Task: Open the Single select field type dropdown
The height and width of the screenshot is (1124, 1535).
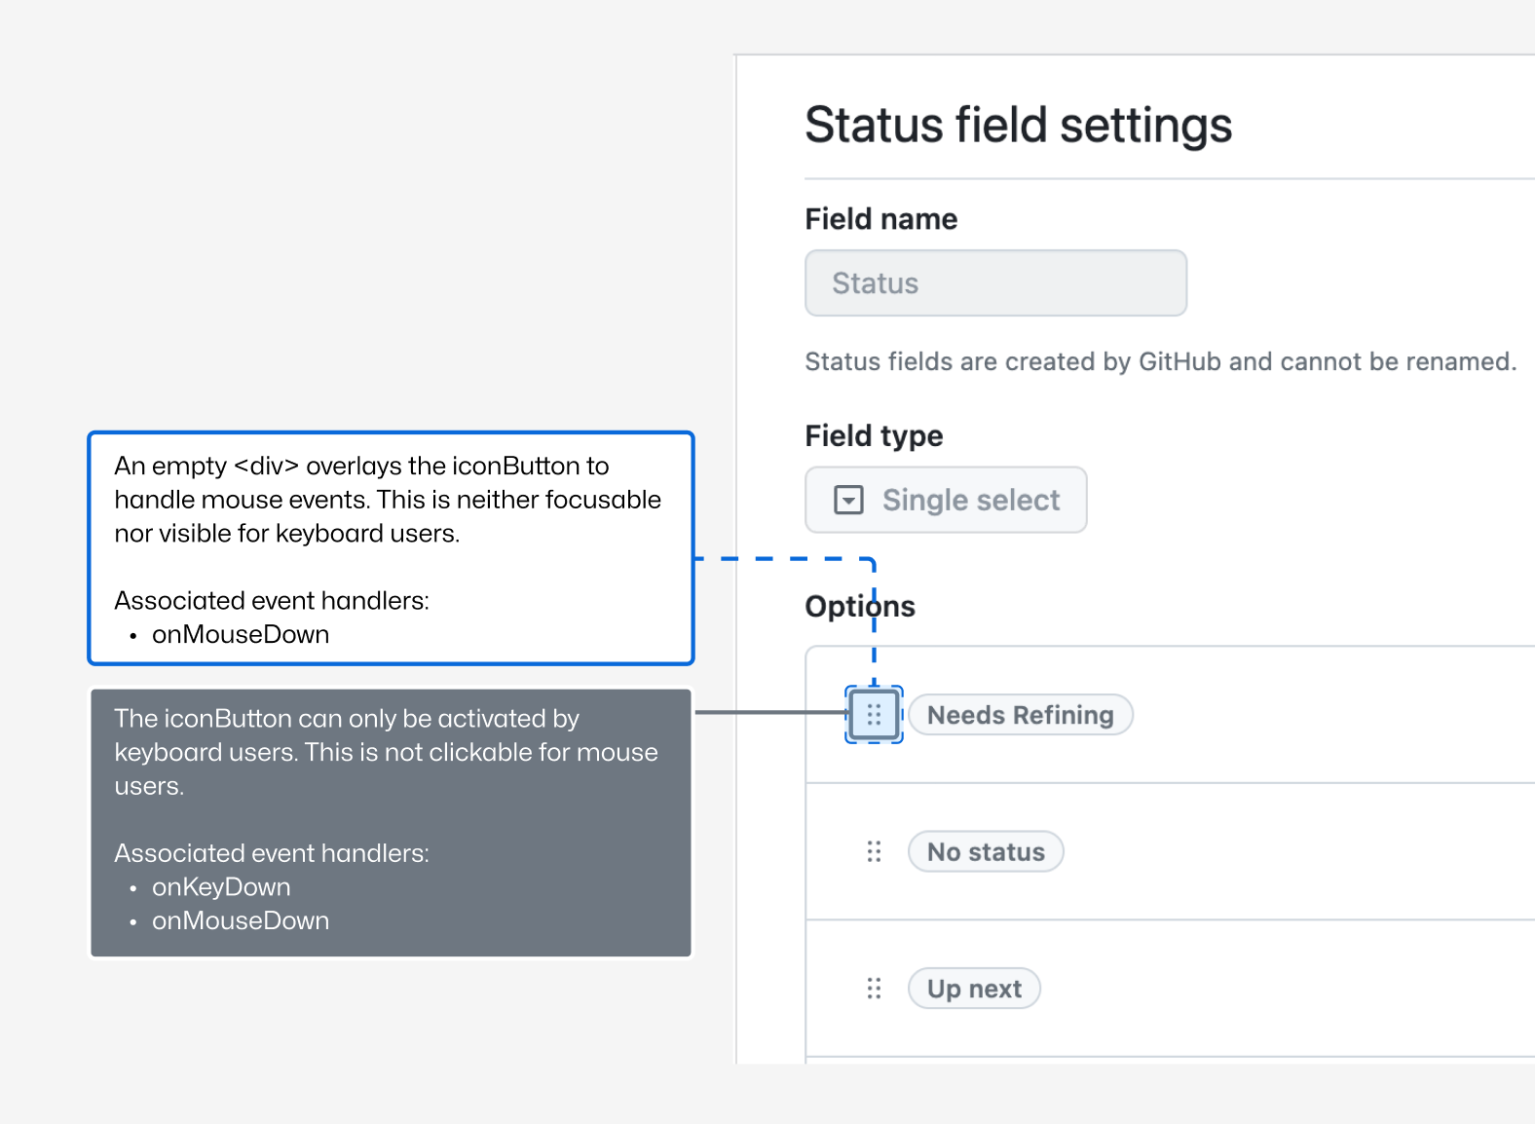Action: 945,500
